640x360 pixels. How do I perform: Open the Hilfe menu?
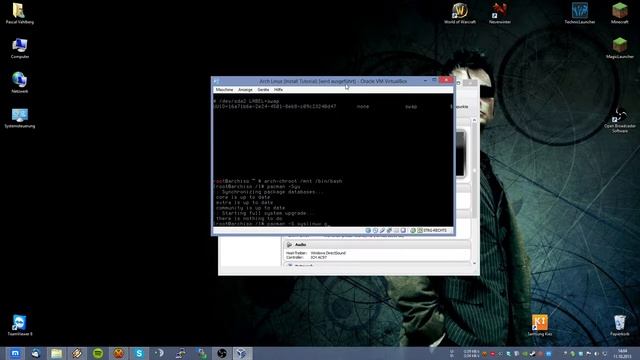coord(278,89)
